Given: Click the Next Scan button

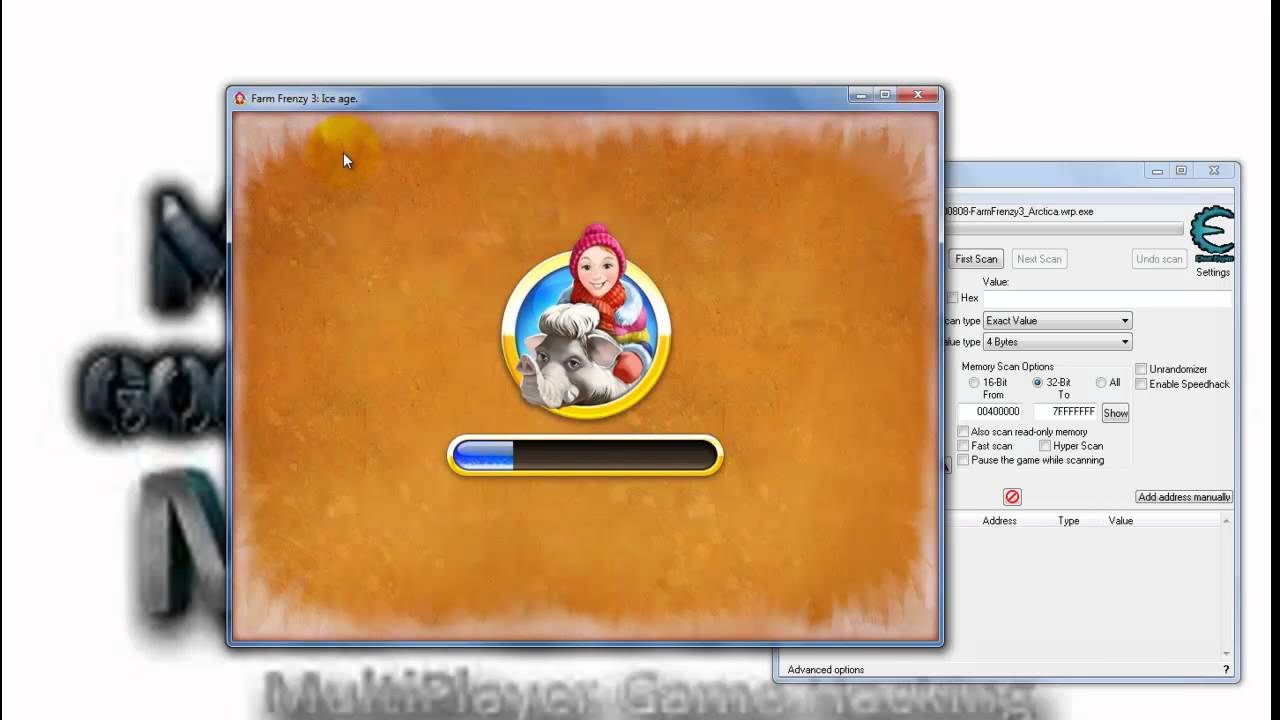Looking at the screenshot, I should 1039,259.
